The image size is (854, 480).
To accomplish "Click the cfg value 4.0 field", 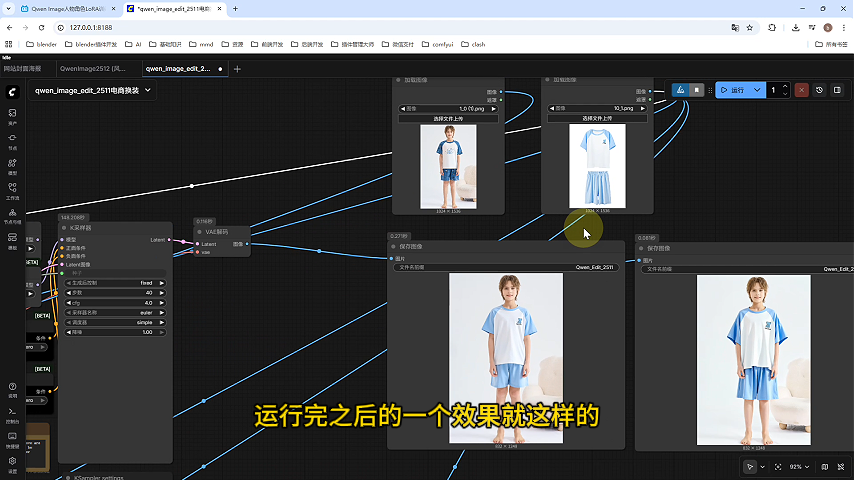I will click(x=115, y=303).
